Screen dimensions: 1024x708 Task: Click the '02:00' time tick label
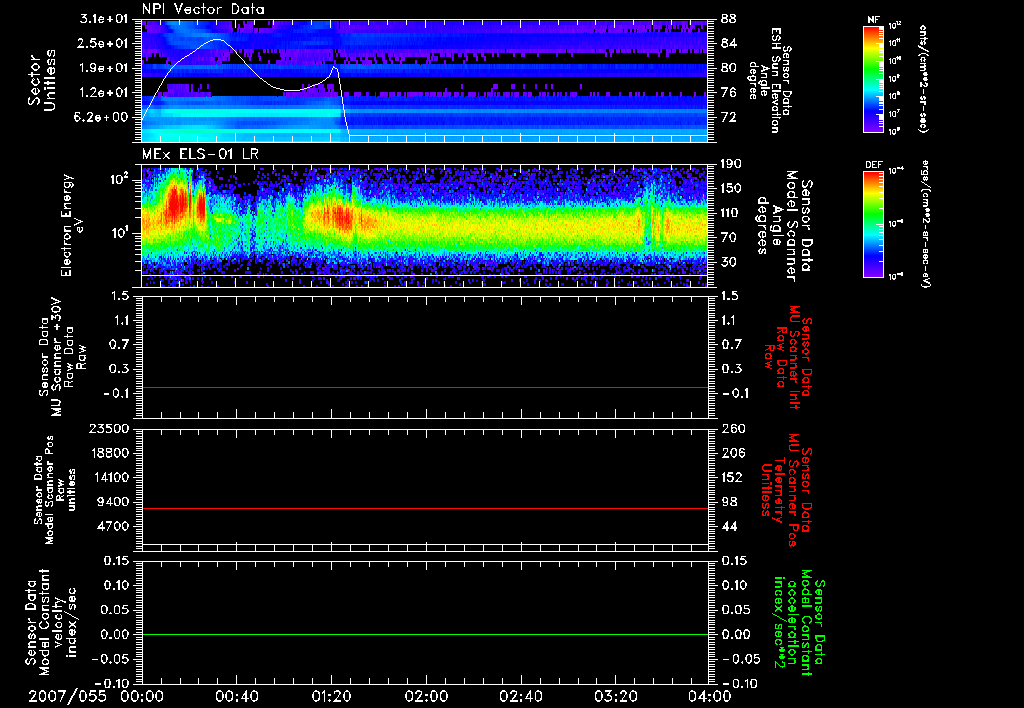(426, 696)
